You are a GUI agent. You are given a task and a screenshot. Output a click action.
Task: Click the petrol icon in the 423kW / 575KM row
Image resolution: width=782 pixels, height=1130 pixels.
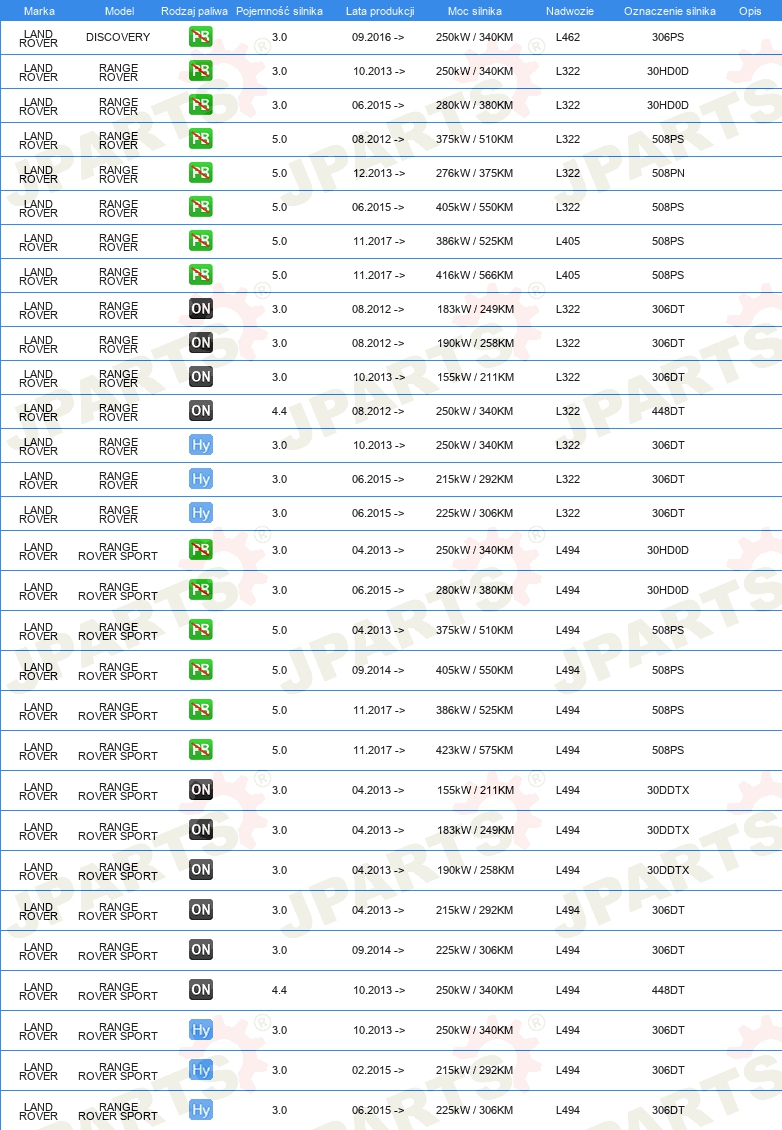point(200,750)
